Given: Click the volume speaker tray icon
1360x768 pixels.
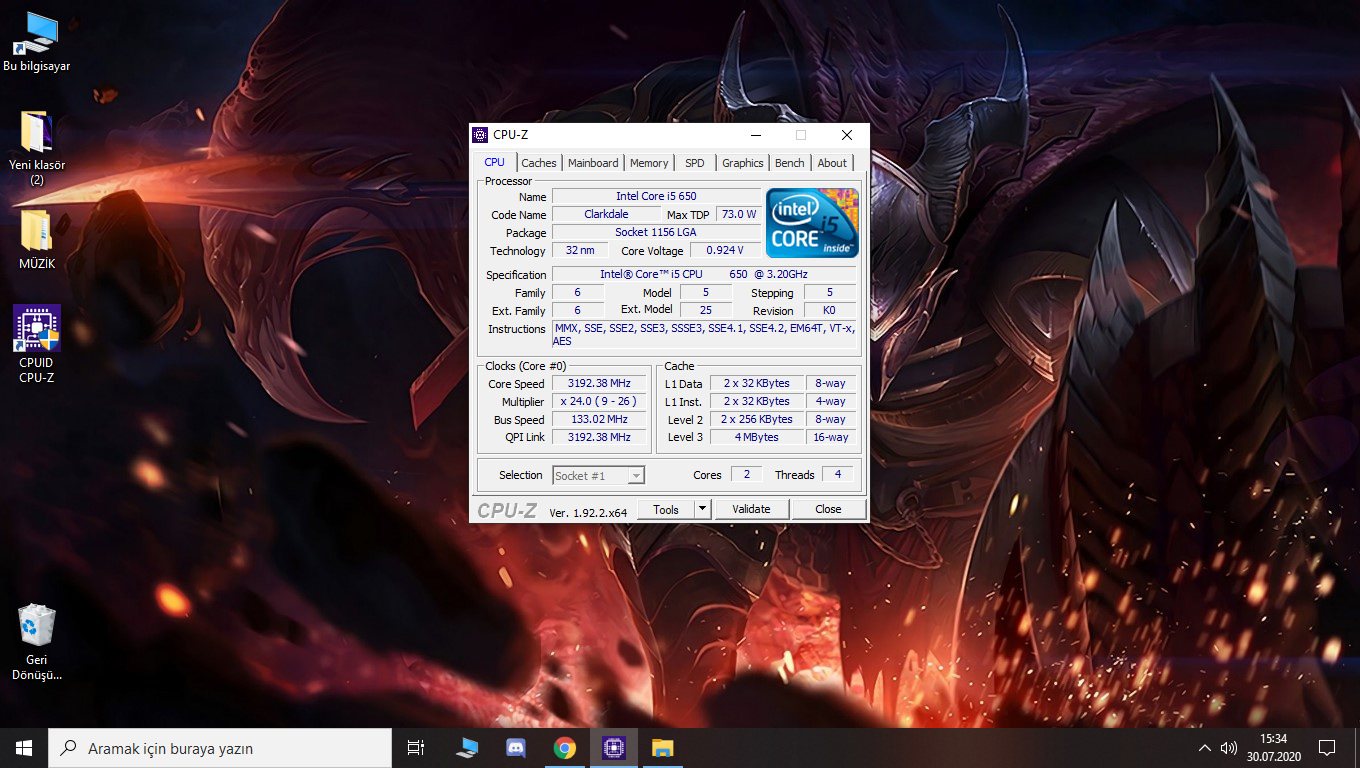Looking at the screenshot, I should click(x=1229, y=748).
